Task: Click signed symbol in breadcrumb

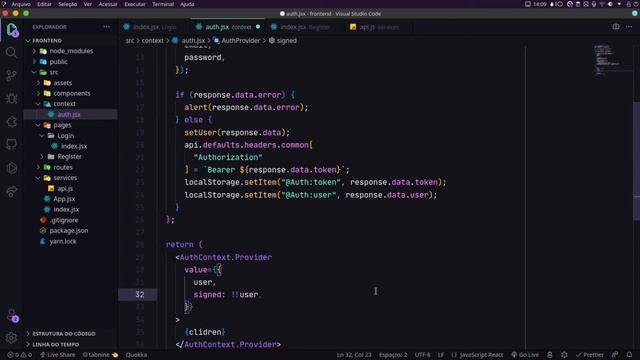Action: point(283,40)
